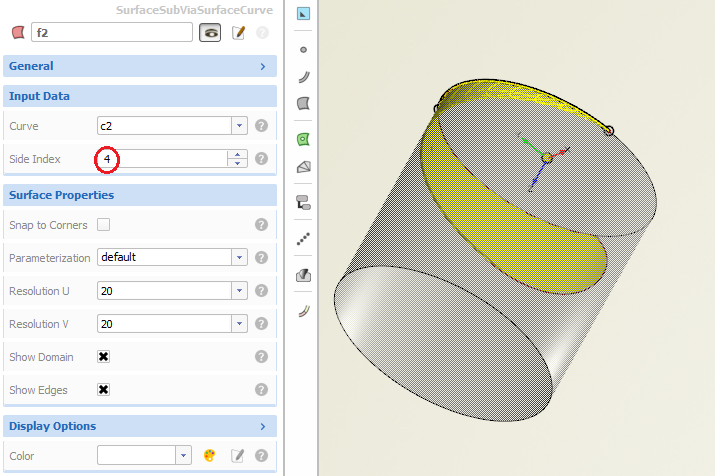715x476 pixels.
Task: Click the Surface Properties section header
Action: click(x=140, y=195)
